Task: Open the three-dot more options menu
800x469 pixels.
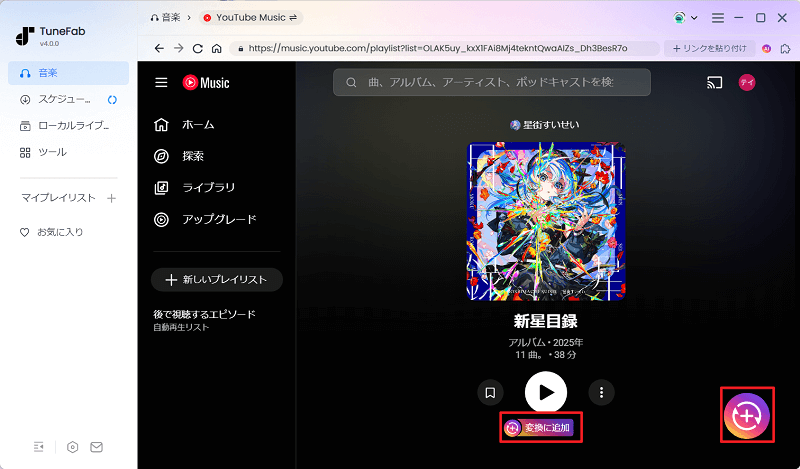Action: [602, 392]
